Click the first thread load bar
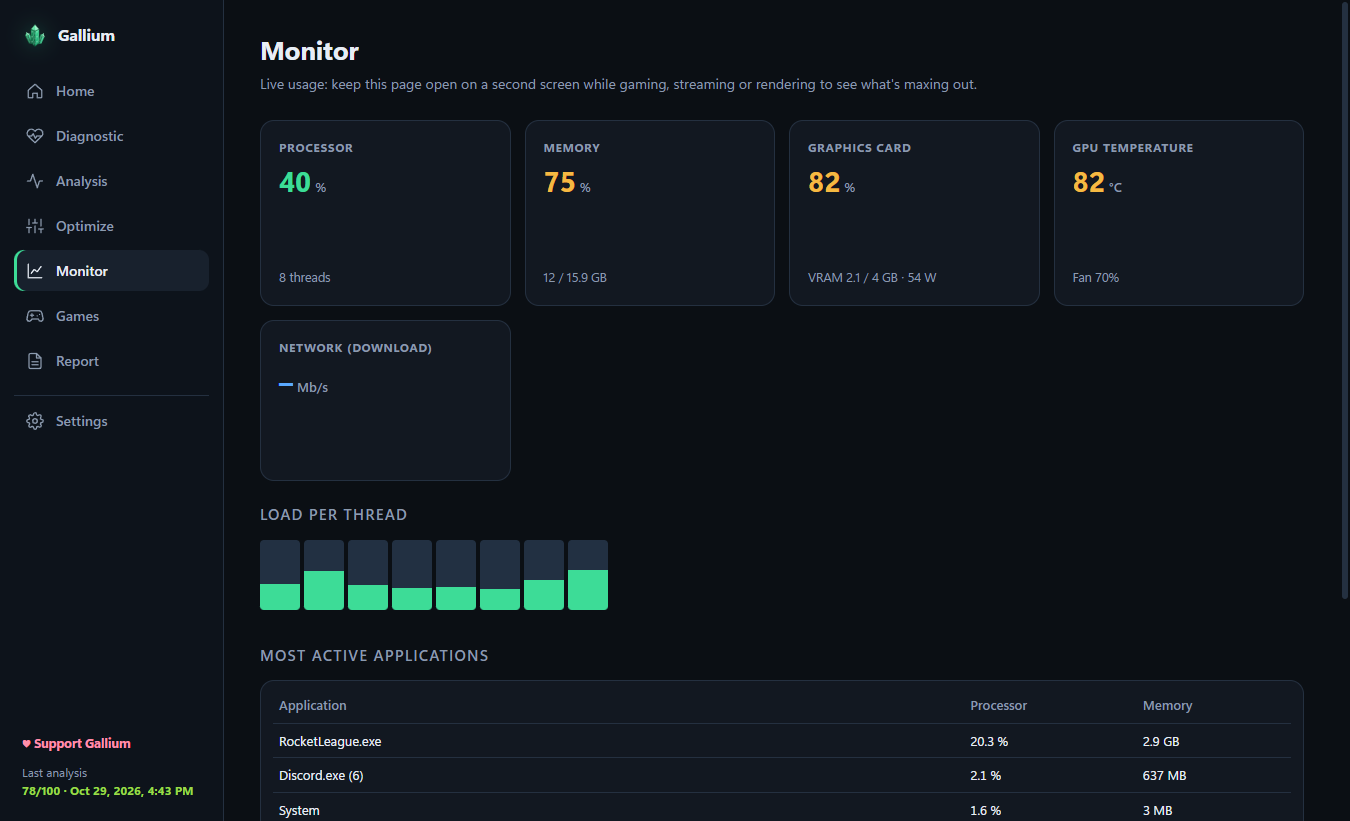This screenshot has height=821, width=1350. pyautogui.click(x=280, y=575)
